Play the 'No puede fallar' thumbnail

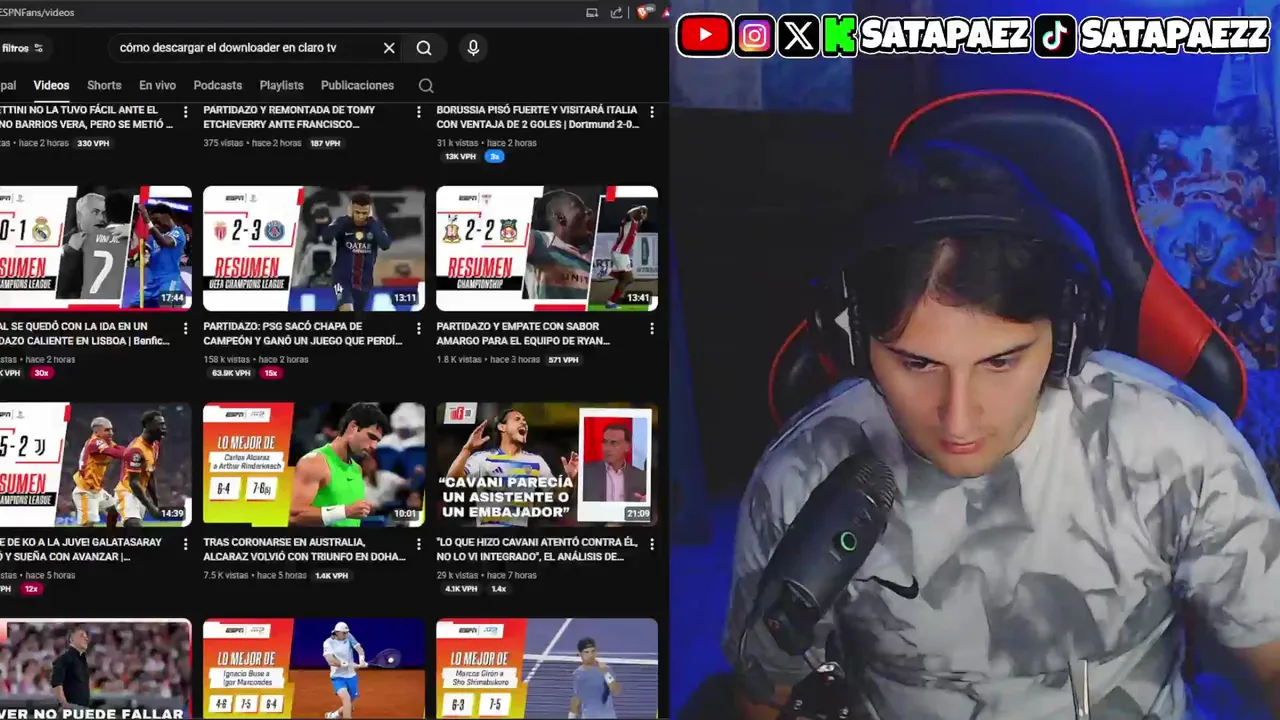pyautogui.click(x=95, y=669)
